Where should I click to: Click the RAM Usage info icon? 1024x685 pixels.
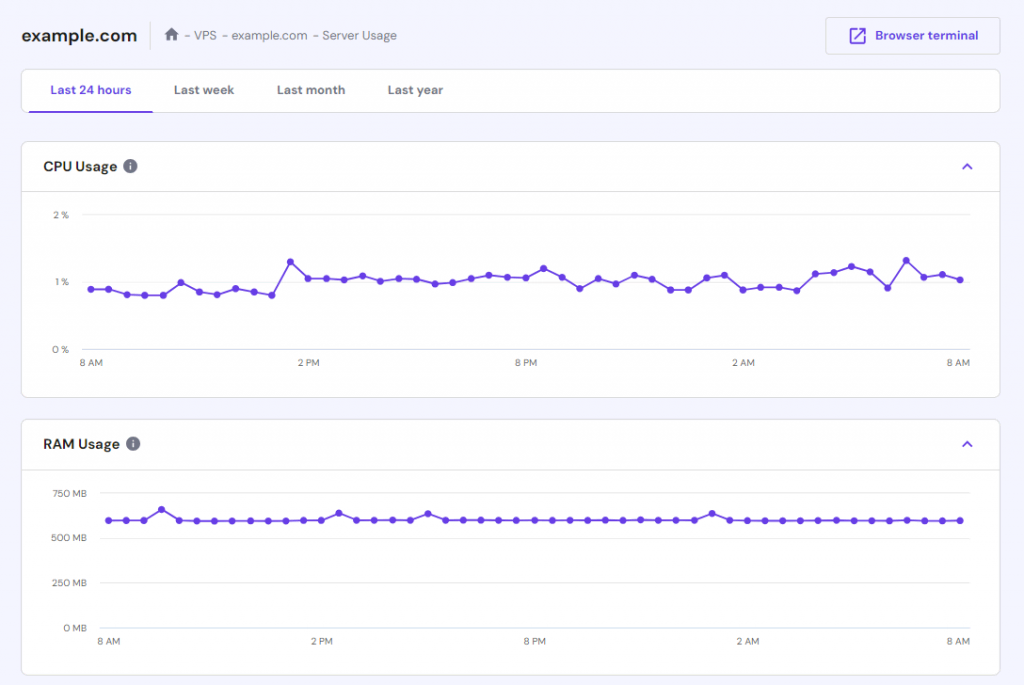(x=133, y=444)
